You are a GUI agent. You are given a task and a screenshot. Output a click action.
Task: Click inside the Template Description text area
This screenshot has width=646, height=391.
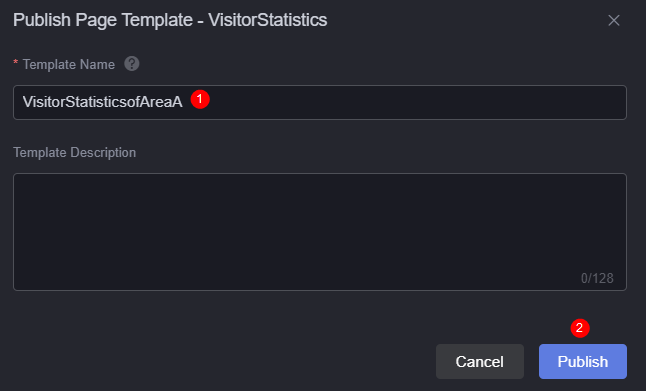[x=320, y=232]
